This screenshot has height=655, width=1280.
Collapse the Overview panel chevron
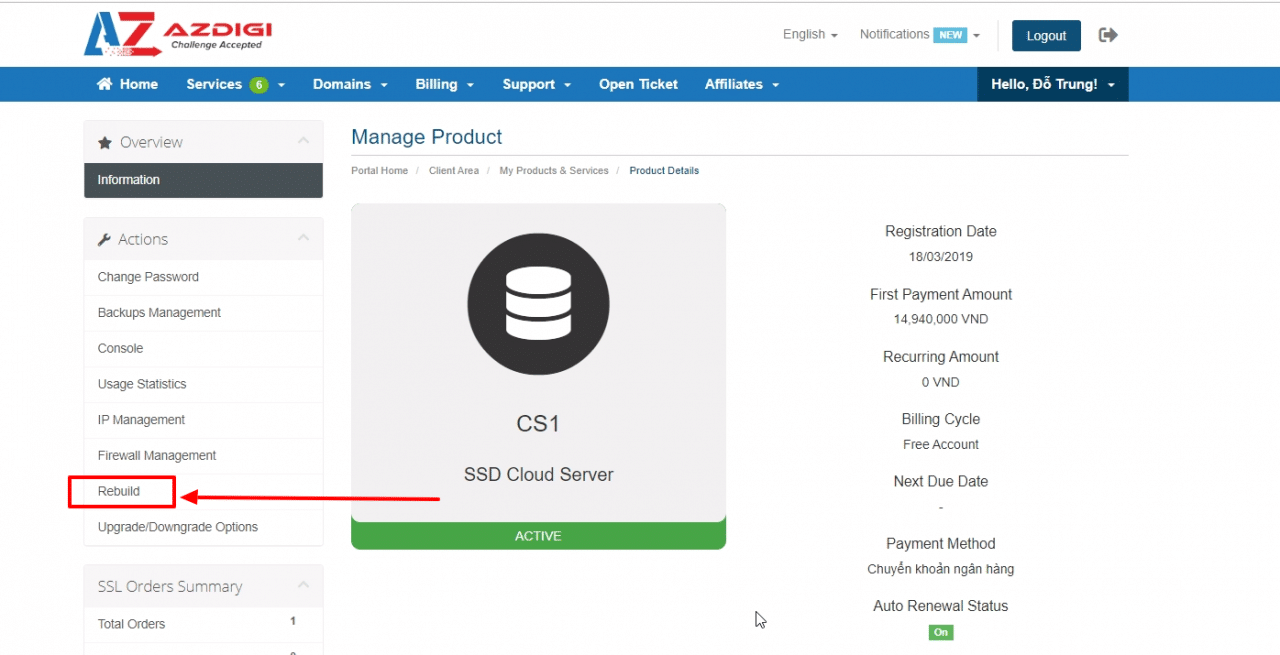click(303, 142)
